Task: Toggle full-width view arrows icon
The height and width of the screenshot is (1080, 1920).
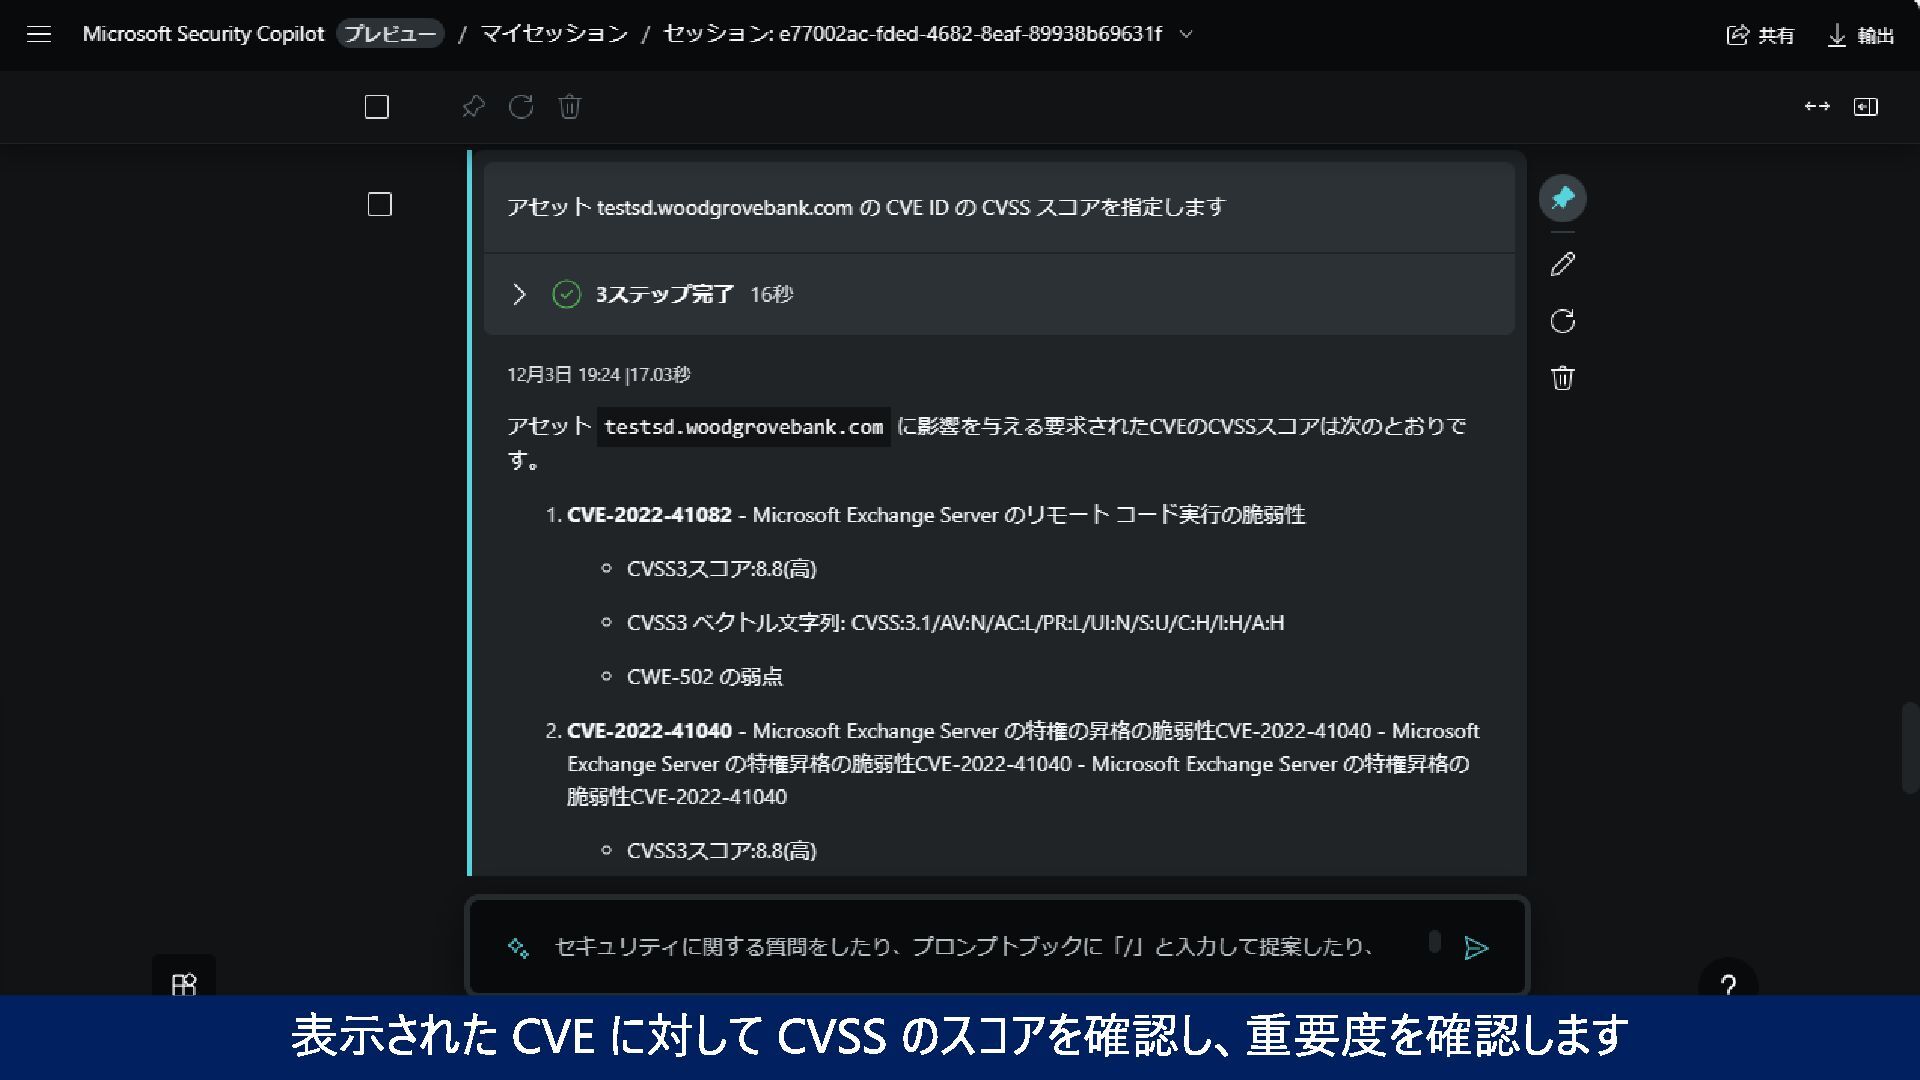Action: [1816, 107]
